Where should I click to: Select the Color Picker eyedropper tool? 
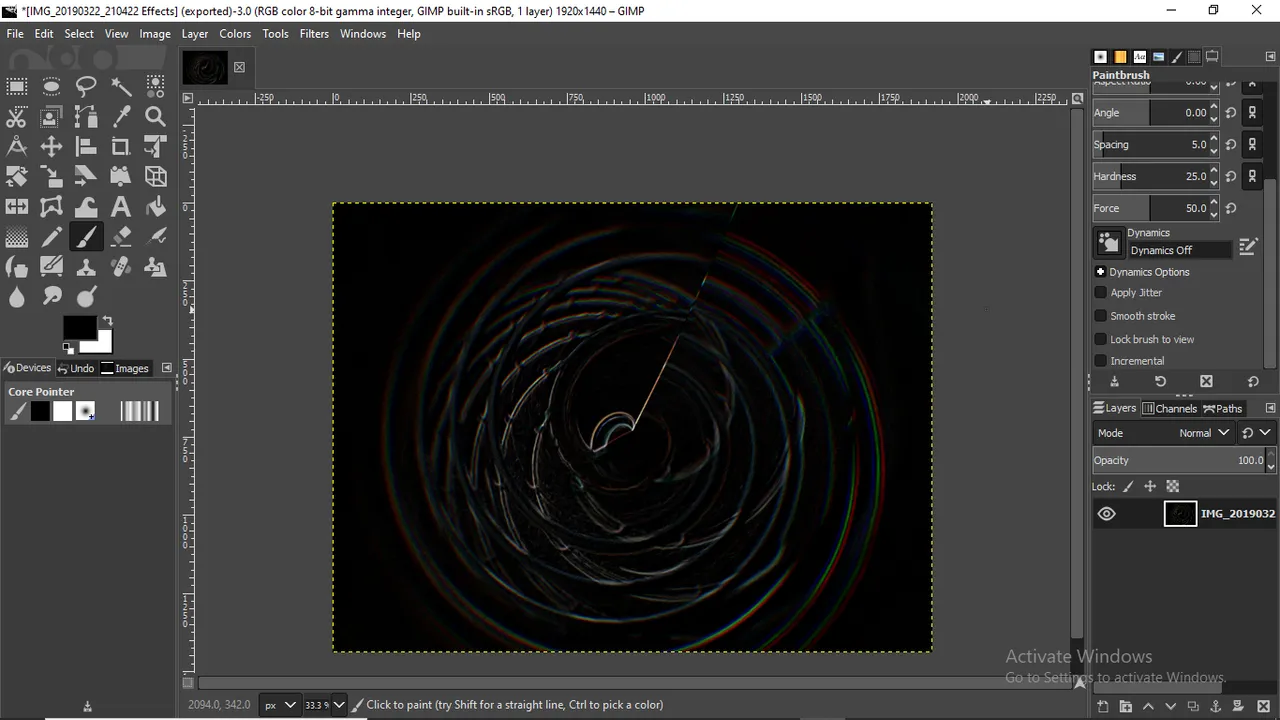121,116
